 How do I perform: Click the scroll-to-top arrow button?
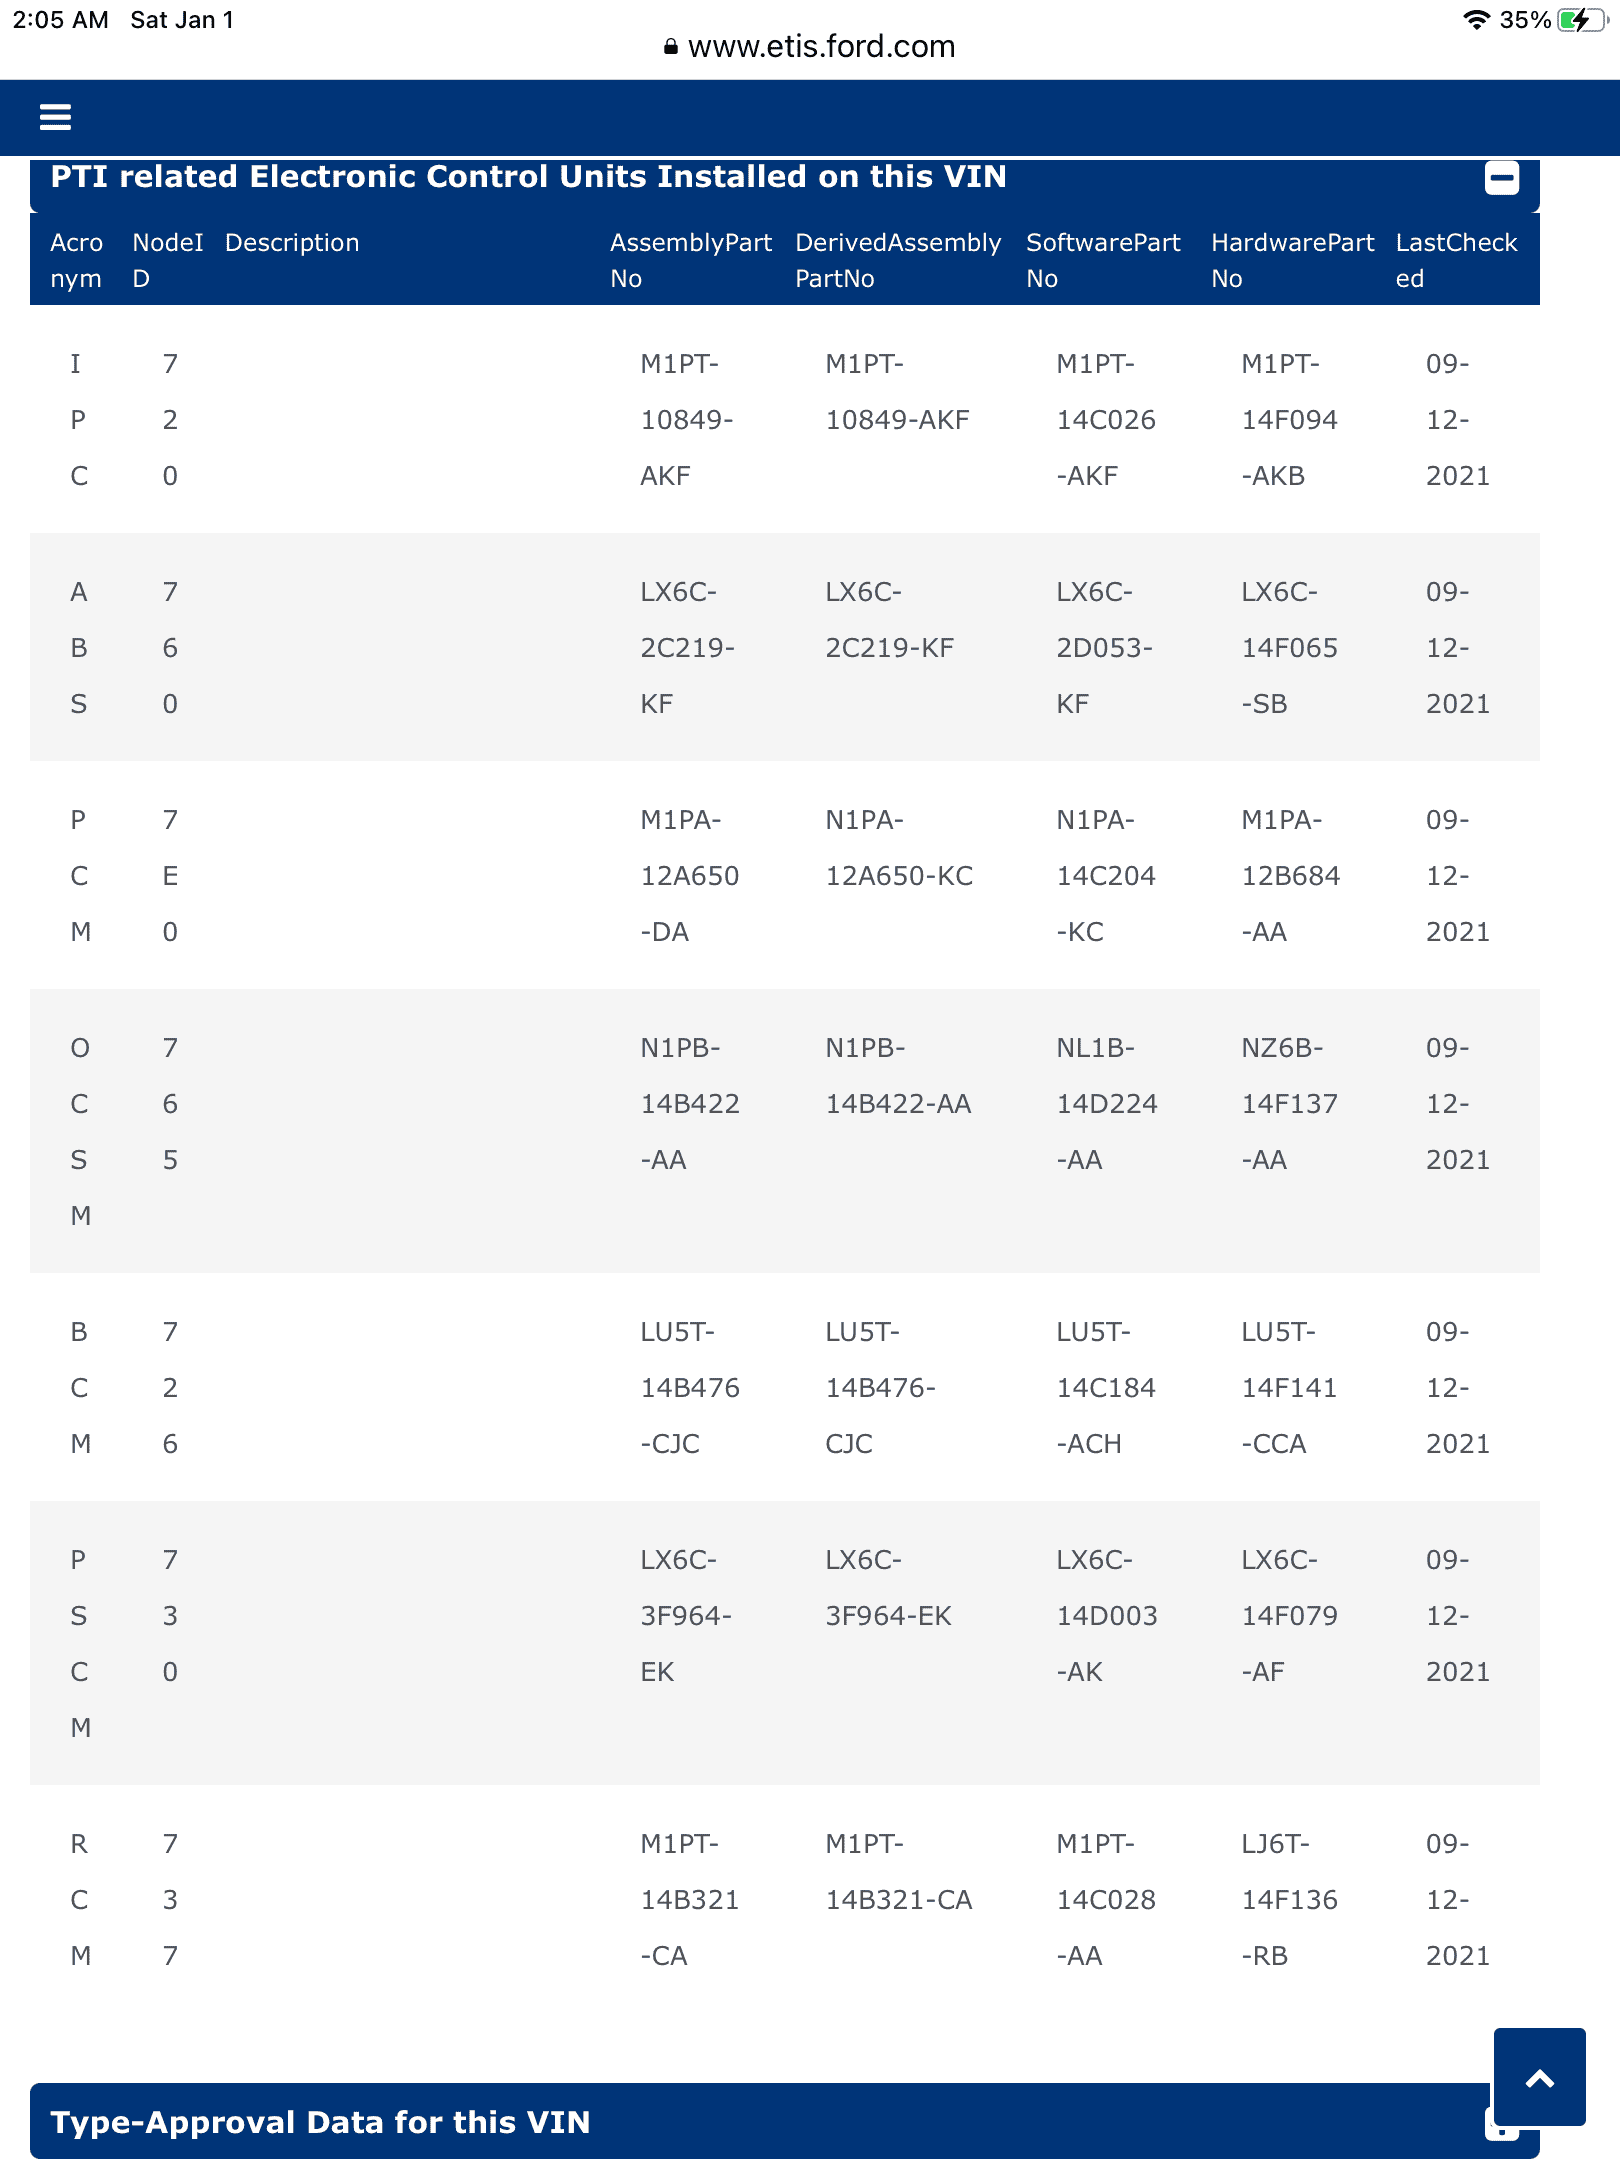[1539, 2078]
